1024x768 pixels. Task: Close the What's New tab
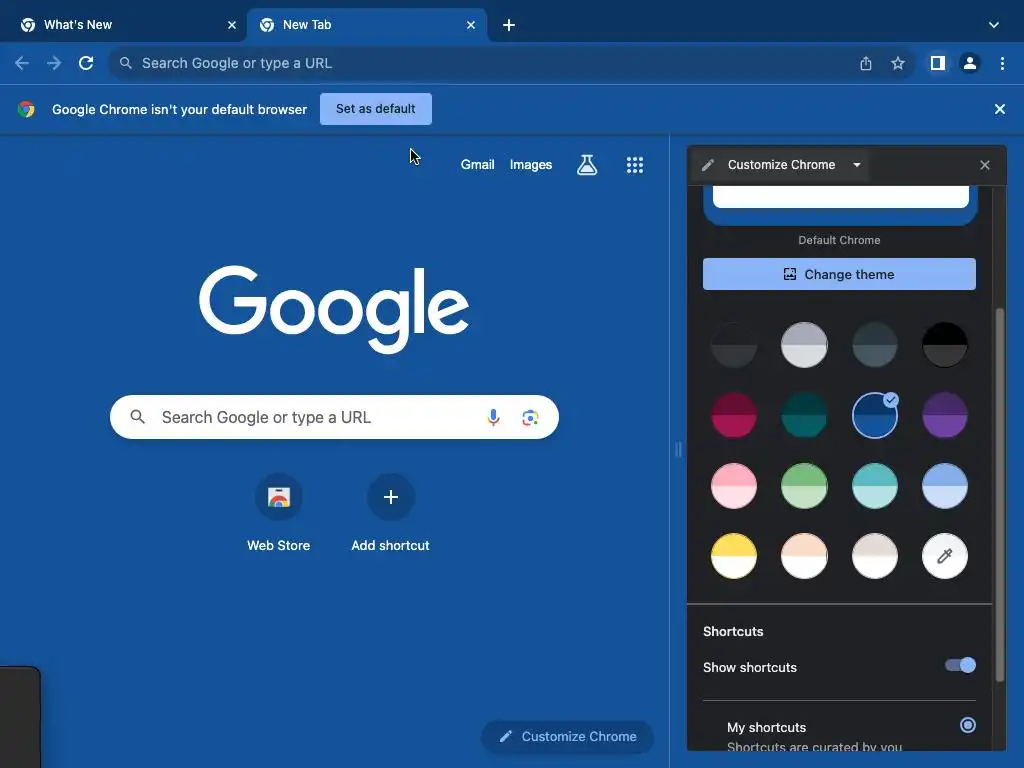tap(232, 25)
